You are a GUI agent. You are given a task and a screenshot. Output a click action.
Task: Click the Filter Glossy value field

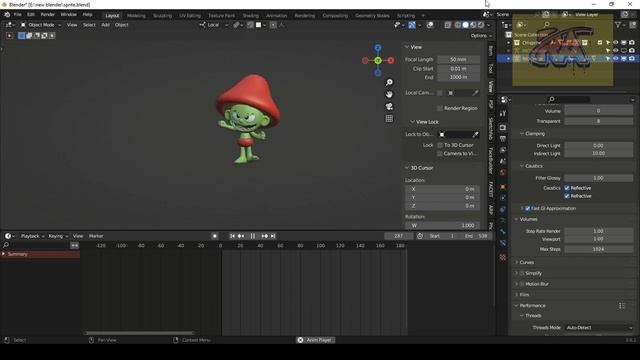point(599,178)
